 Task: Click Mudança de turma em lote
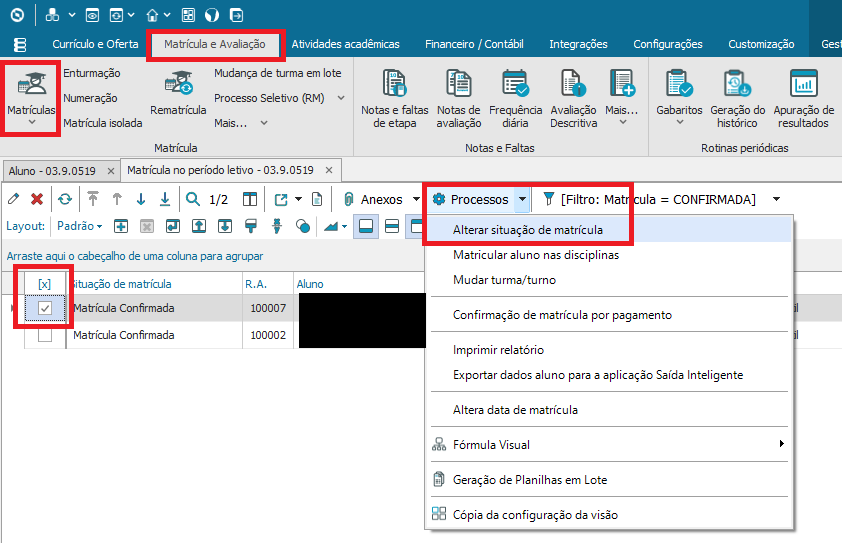(278, 73)
